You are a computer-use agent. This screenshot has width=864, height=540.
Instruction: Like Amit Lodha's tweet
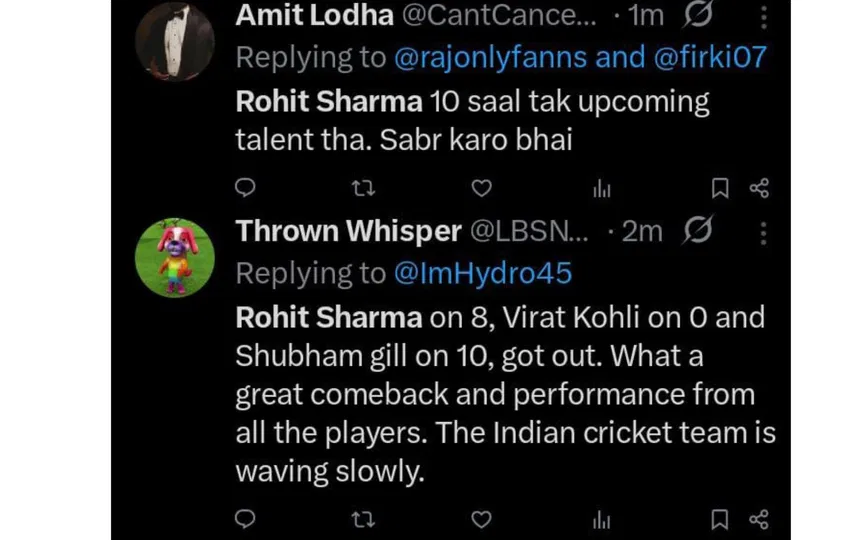tap(482, 187)
